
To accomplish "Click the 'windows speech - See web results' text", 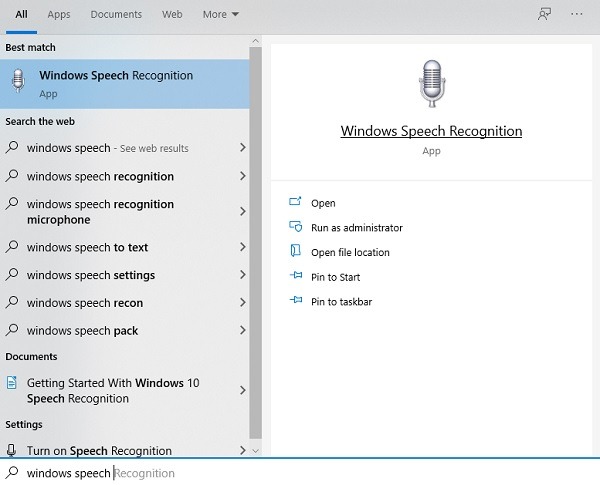I will (x=108, y=148).
